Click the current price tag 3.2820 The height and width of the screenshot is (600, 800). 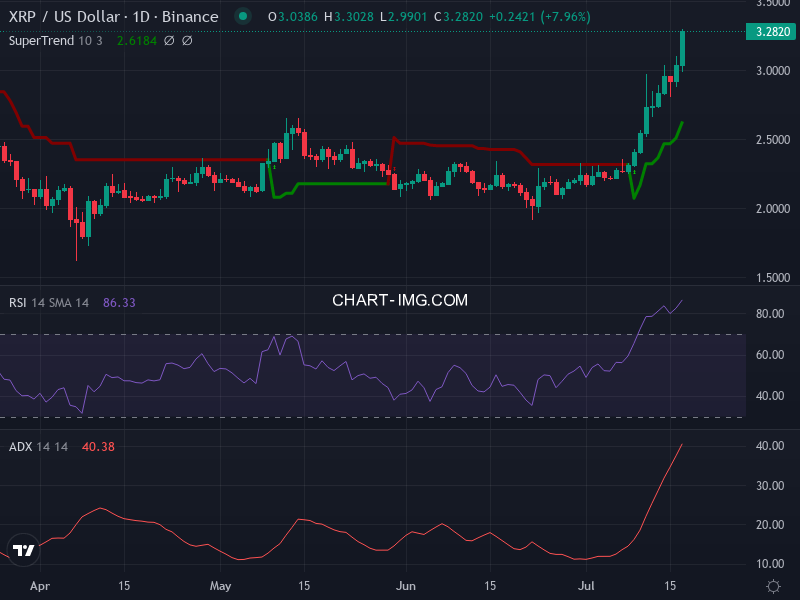click(x=772, y=32)
